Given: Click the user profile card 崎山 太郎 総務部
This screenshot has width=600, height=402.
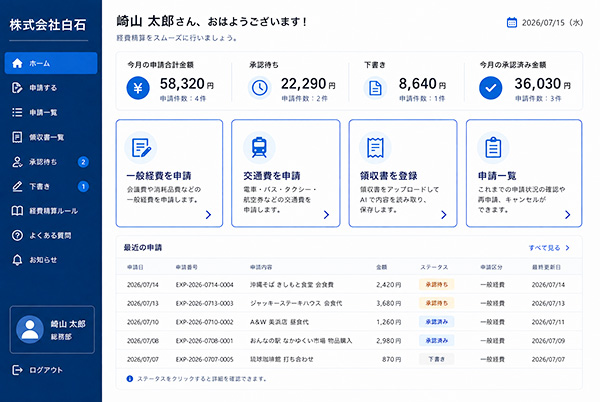Looking at the screenshot, I should (52, 329).
